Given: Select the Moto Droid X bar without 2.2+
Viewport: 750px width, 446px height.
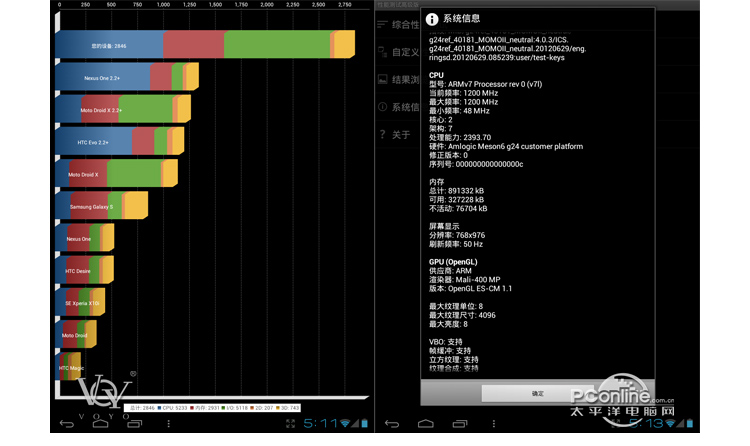Looking at the screenshot, I should (116, 173).
